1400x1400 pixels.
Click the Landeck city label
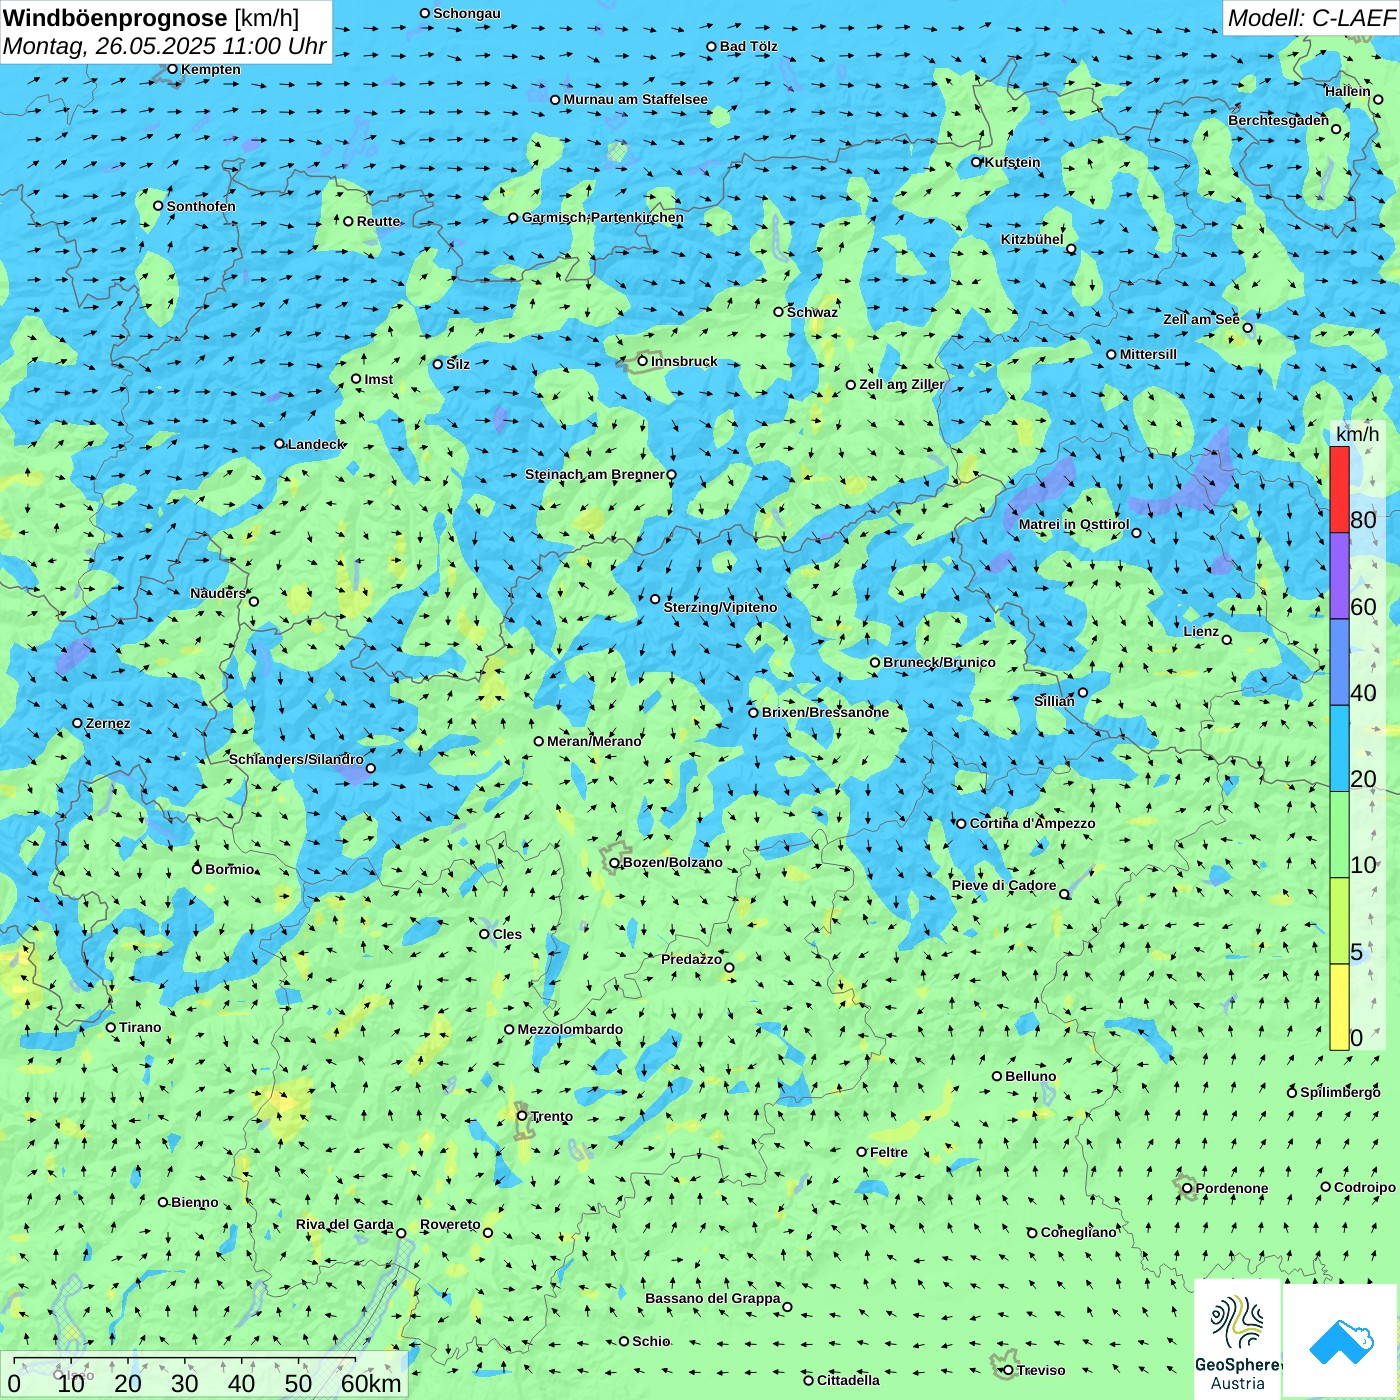point(316,444)
